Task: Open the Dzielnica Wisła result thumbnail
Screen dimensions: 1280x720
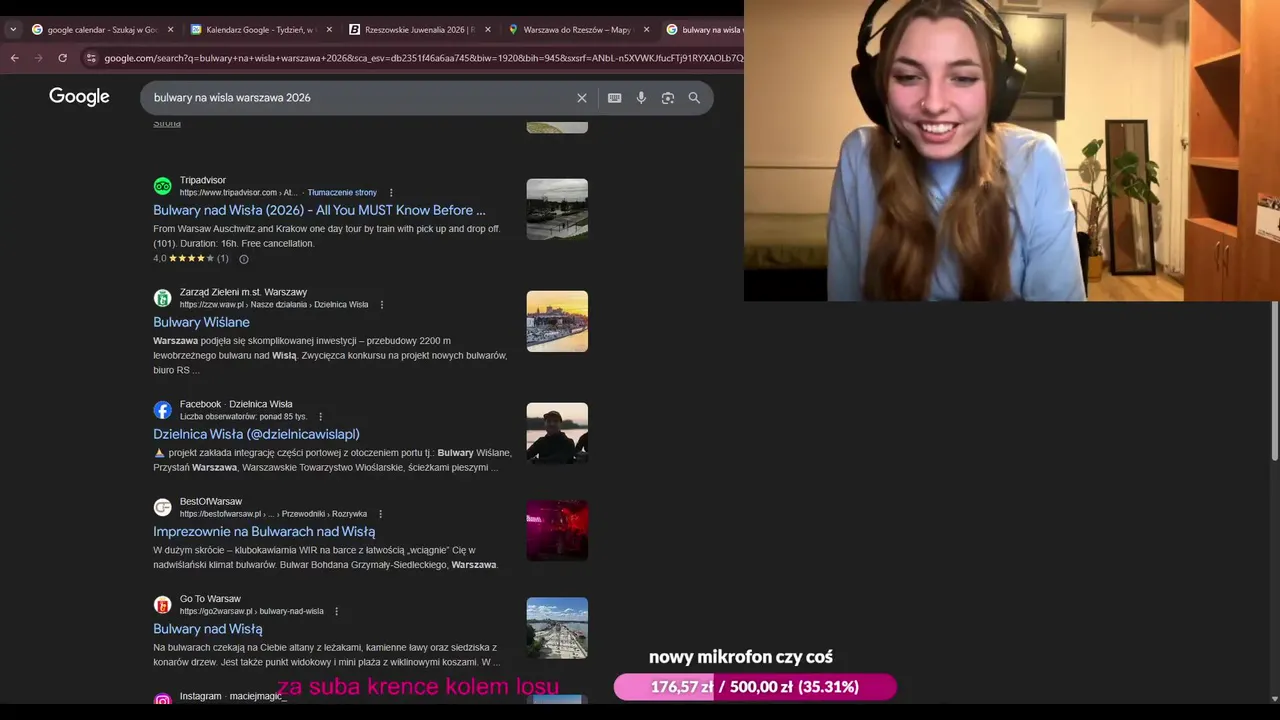Action: [x=557, y=433]
